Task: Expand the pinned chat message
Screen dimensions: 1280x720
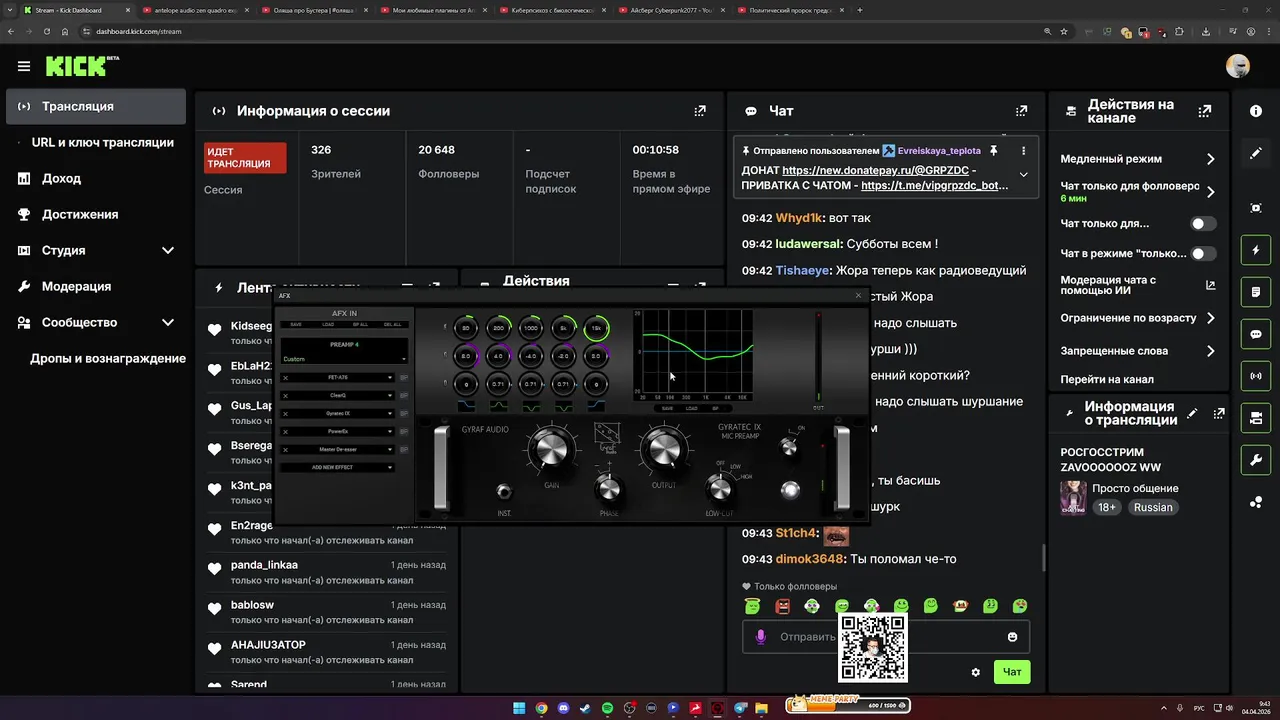Action: pyautogui.click(x=1023, y=175)
